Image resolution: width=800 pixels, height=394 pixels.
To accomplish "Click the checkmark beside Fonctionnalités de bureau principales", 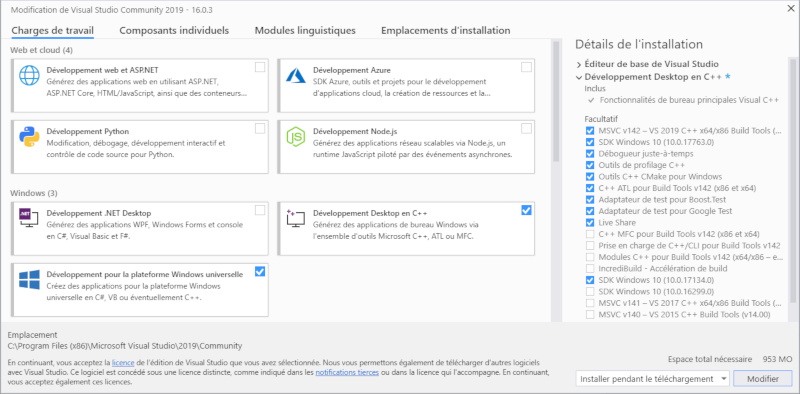I will click(591, 101).
